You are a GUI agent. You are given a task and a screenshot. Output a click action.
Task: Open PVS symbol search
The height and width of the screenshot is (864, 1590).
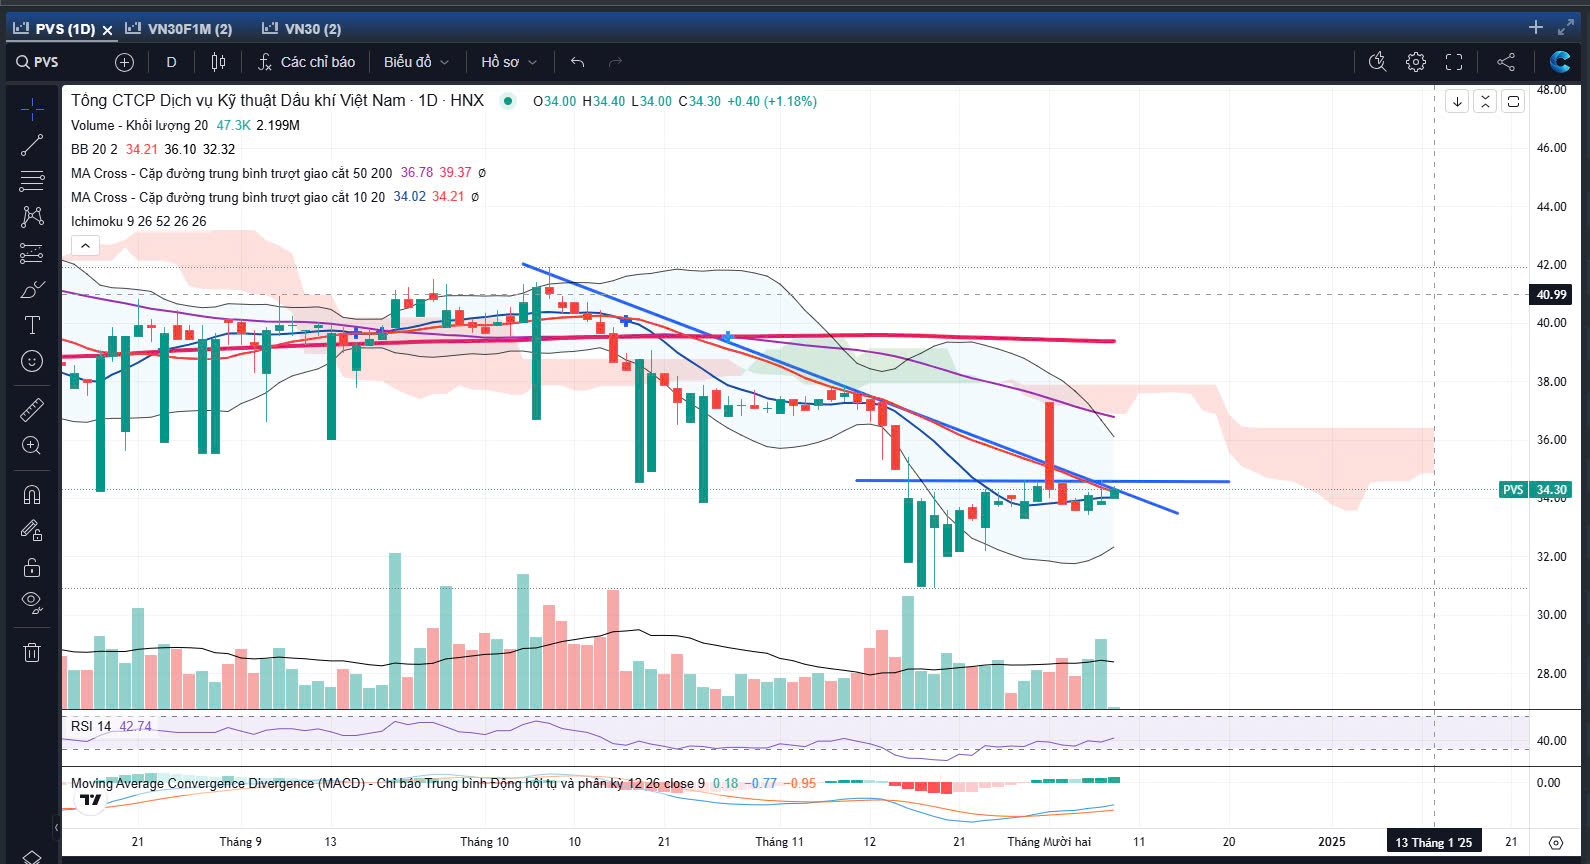[x=38, y=62]
